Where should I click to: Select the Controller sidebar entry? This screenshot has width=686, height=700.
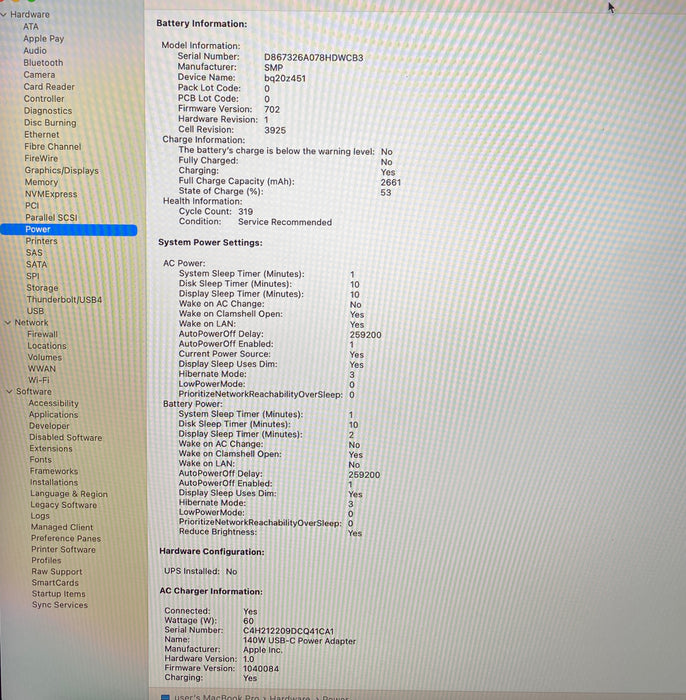(44, 99)
